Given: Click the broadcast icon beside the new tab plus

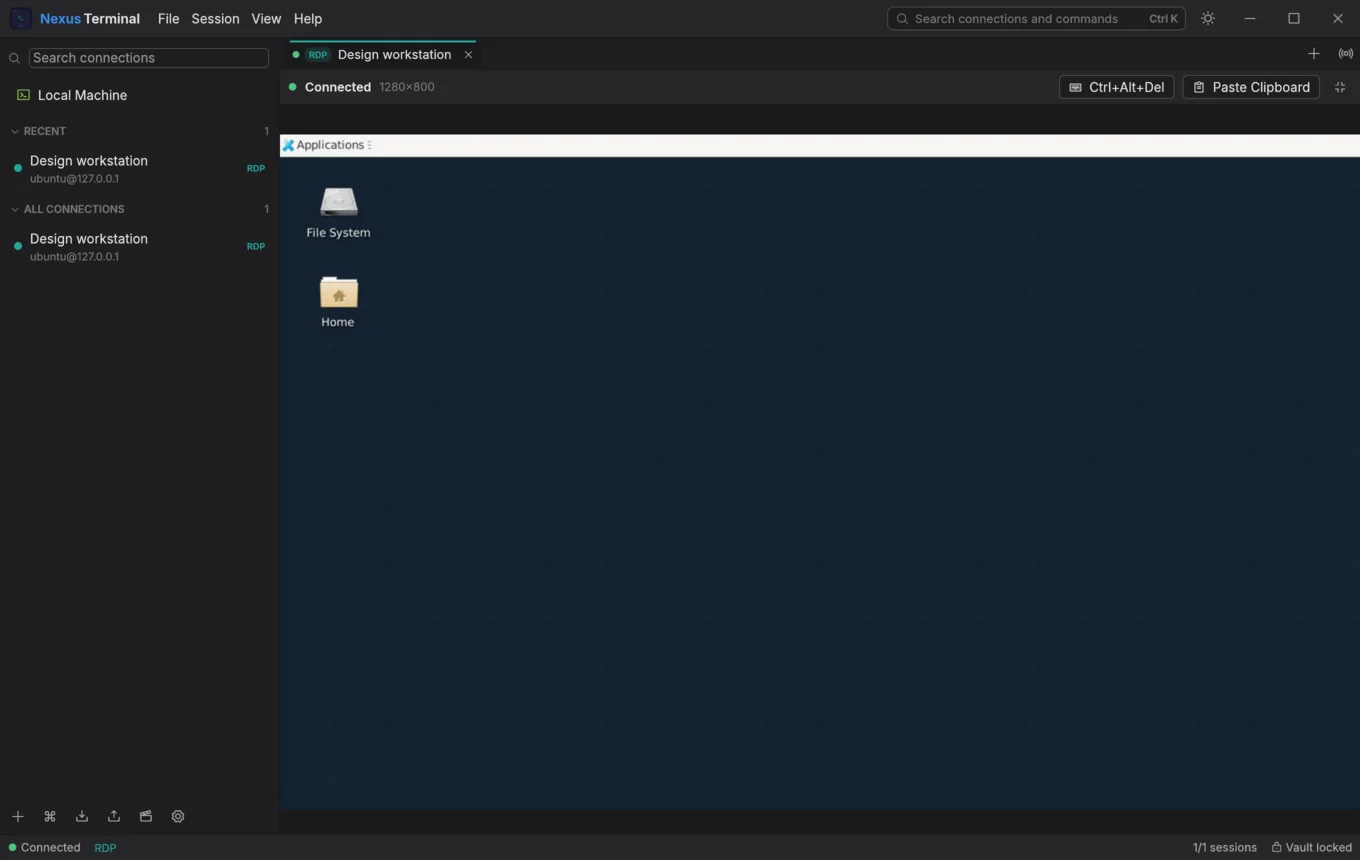Looking at the screenshot, I should (x=1345, y=54).
